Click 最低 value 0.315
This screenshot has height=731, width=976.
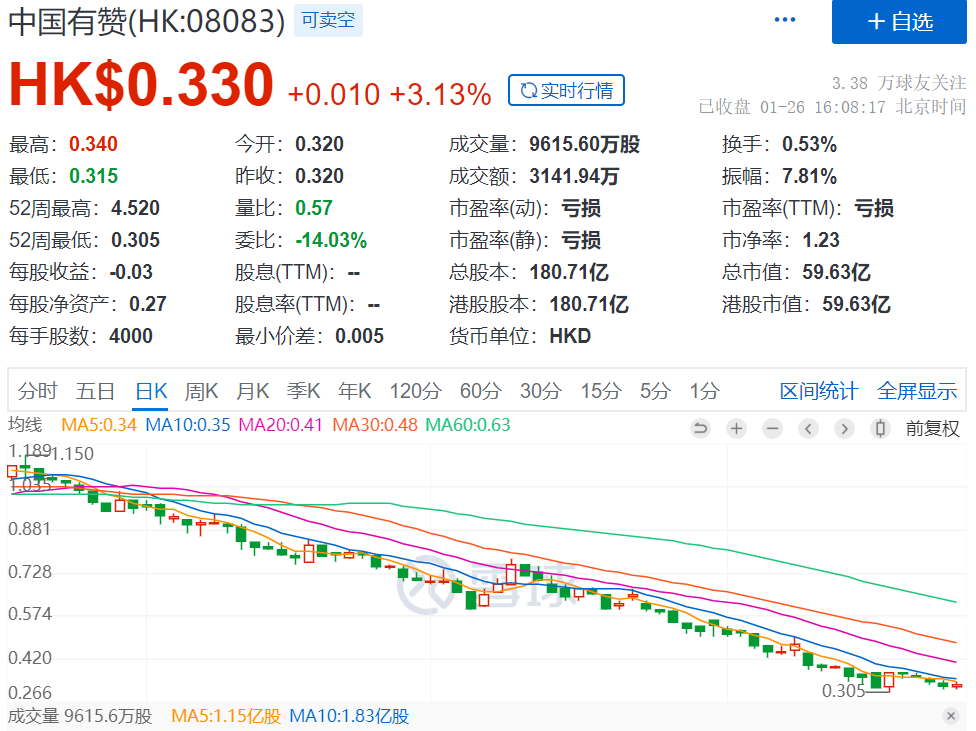tap(93, 176)
